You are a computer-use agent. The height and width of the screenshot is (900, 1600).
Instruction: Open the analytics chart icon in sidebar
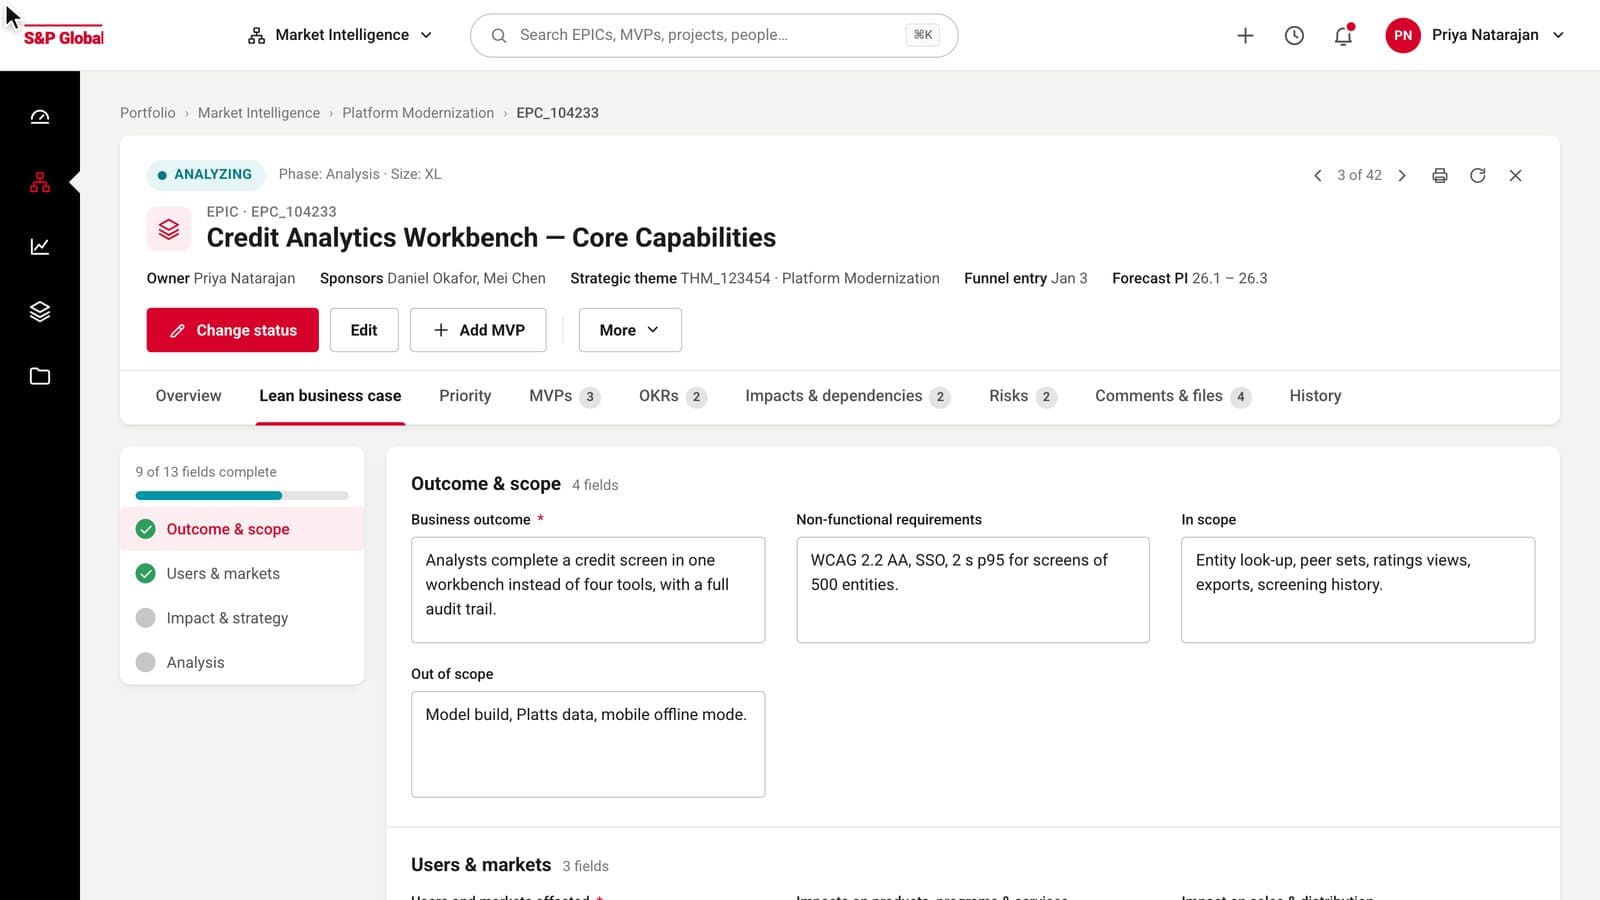click(40, 246)
